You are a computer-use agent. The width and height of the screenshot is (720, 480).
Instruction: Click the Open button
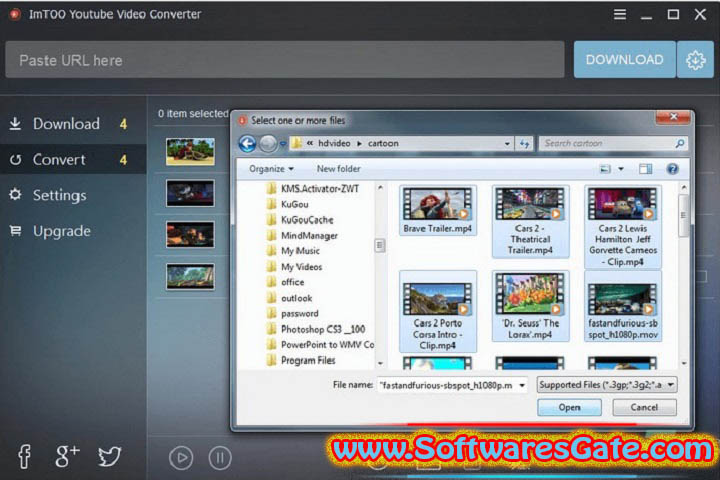click(569, 407)
